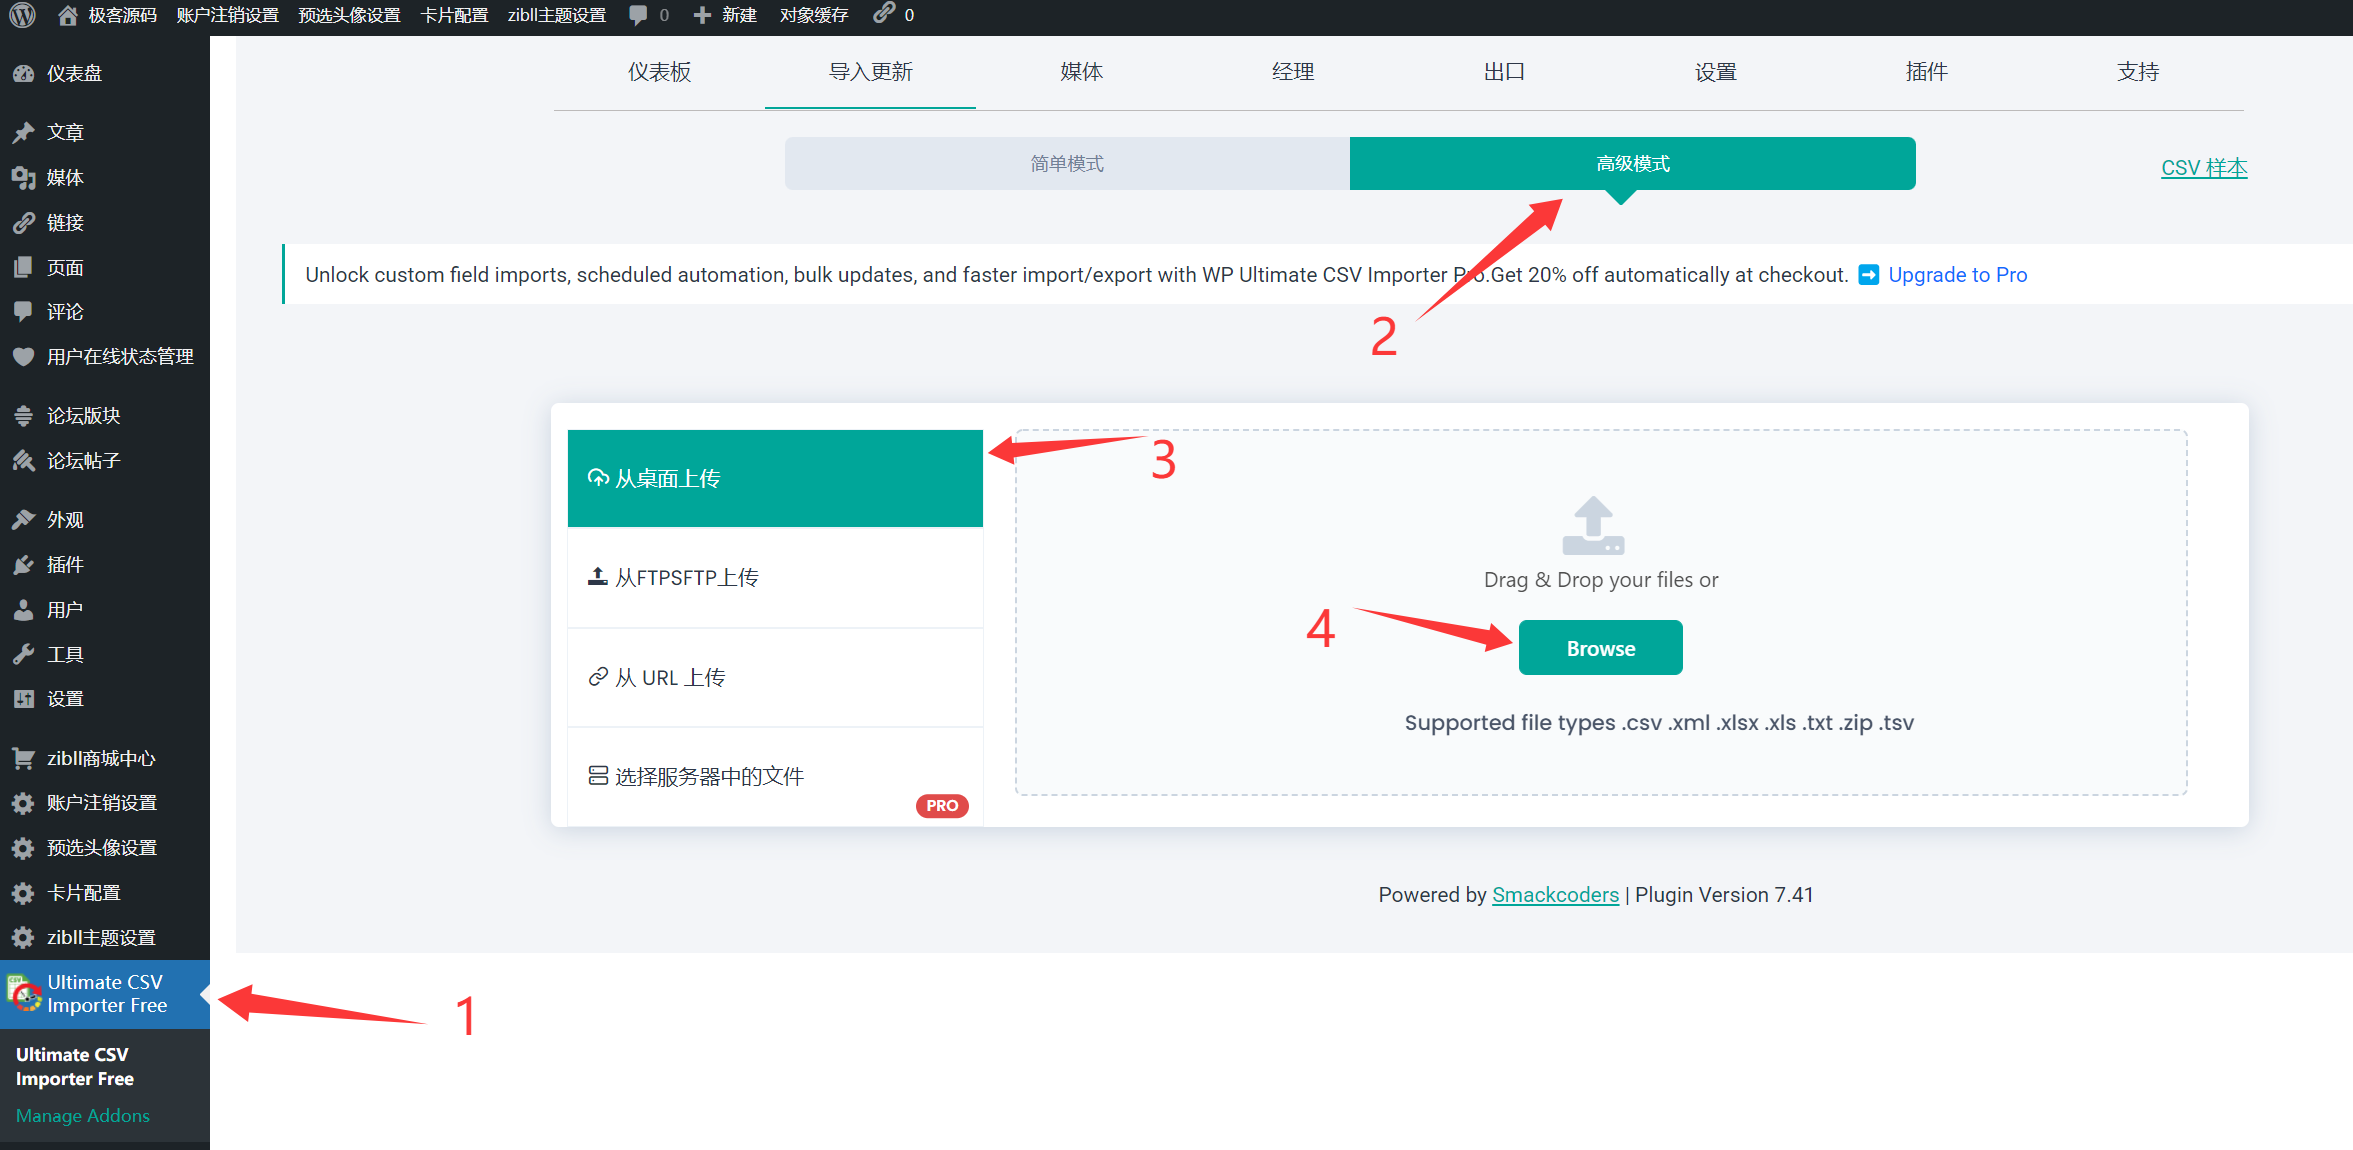2353x1150 pixels.
Task: Switch to the plugin 插件 tab
Action: (x=1927, y=72)
